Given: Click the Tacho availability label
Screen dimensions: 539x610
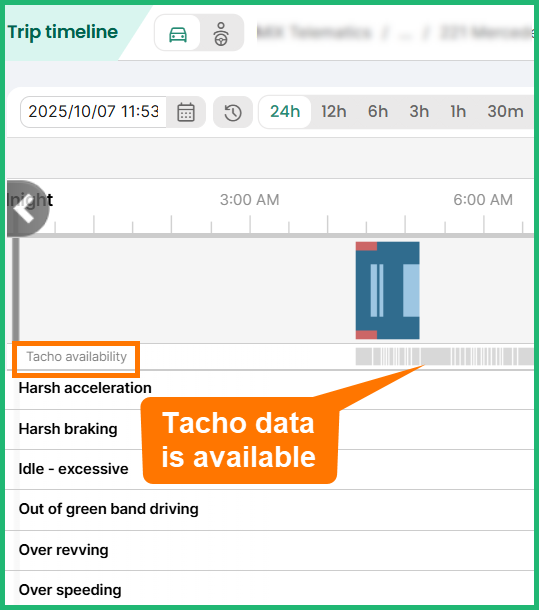Looking at the screenshot, I should pyautogui.click(x=76, y=357).
